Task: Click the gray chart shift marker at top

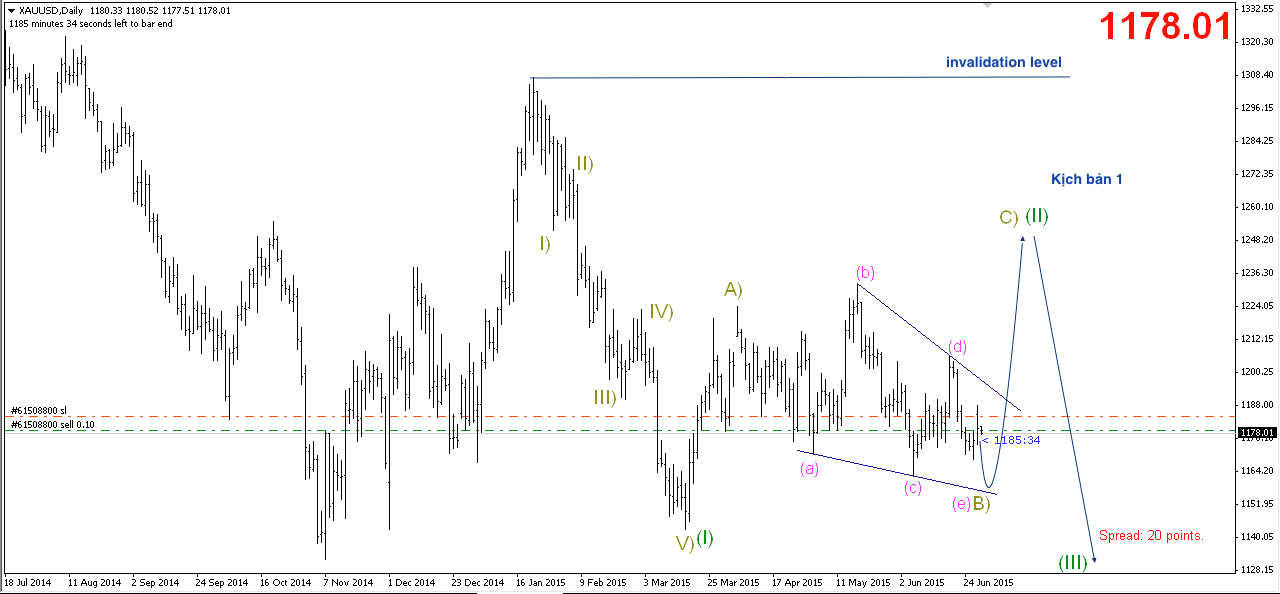Action: click(x=989, y=6)
